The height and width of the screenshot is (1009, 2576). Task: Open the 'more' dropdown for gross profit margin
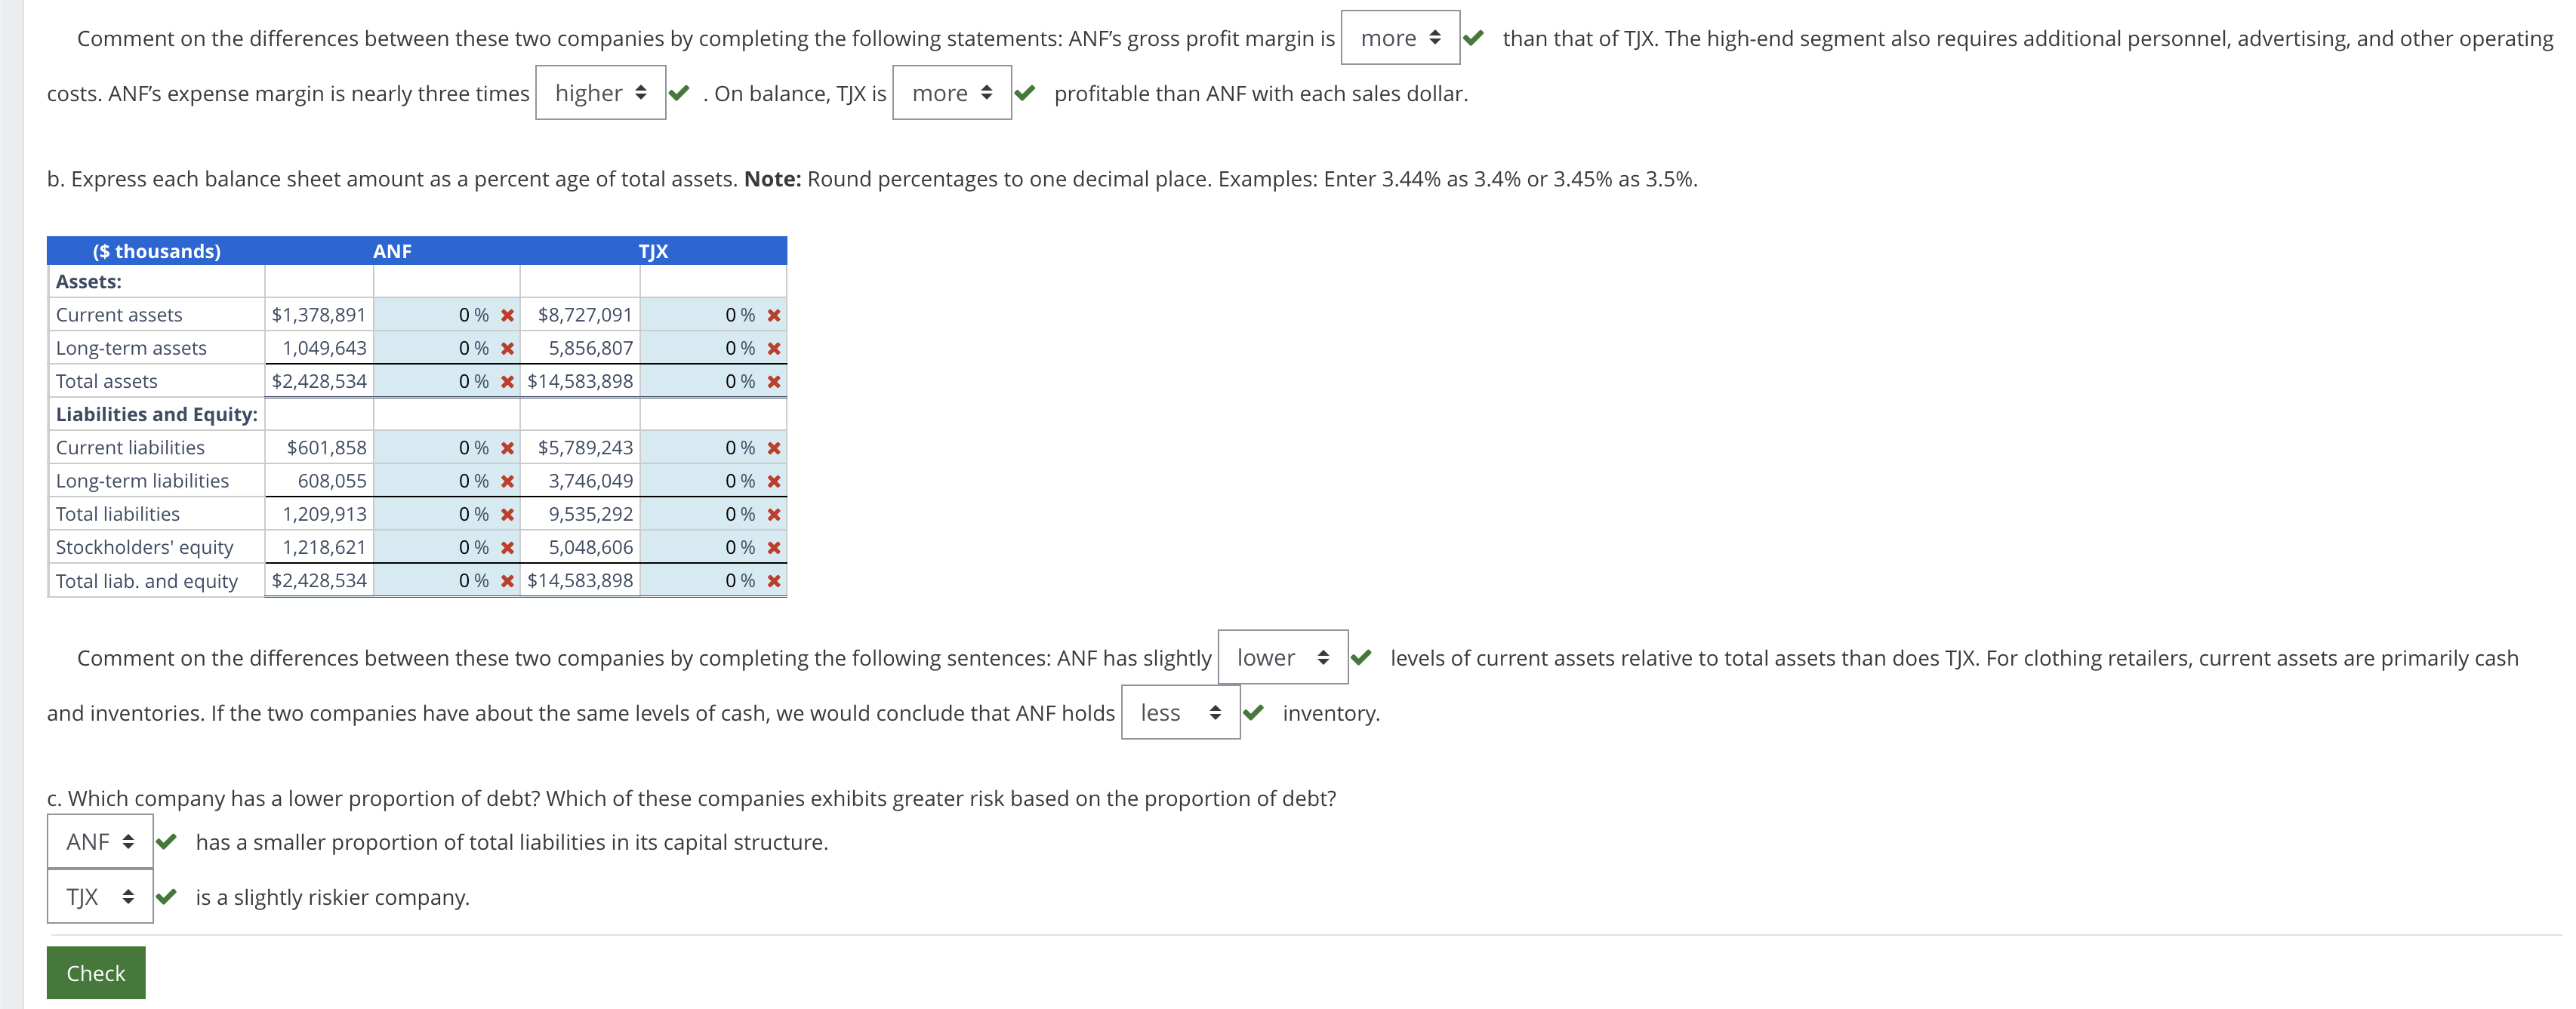1399,38
